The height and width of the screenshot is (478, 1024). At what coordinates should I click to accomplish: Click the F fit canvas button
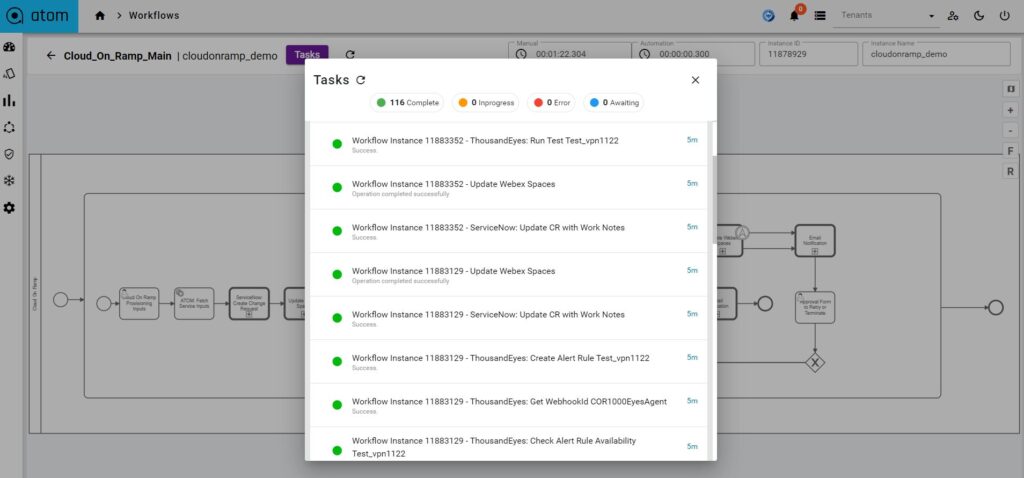[1010, 151]
